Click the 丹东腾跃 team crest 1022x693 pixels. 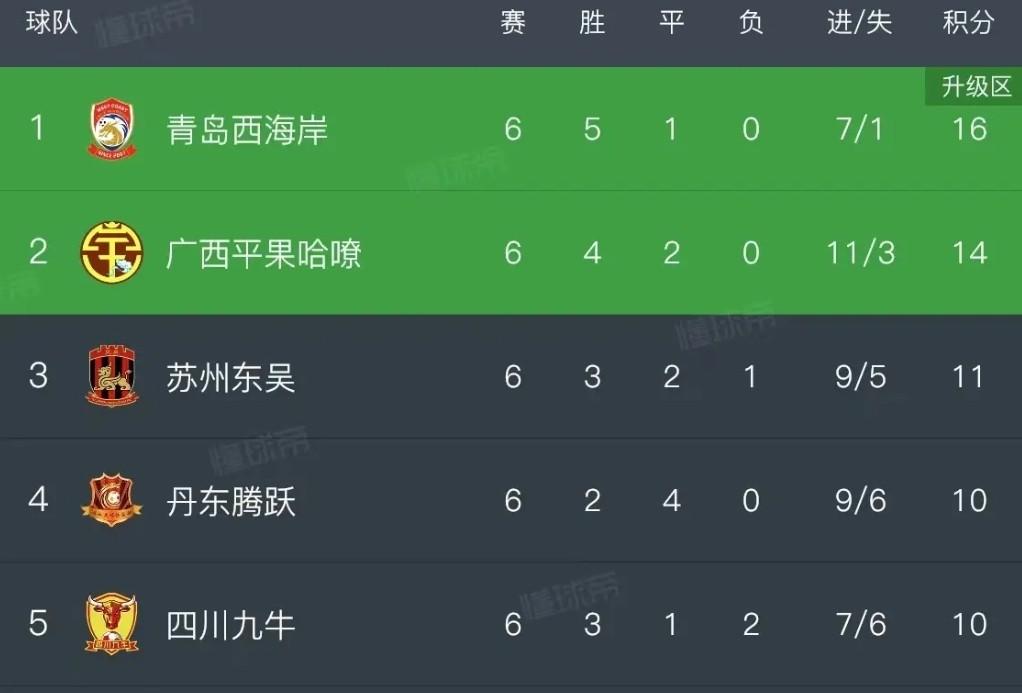pyautogui.click(x=111, y=500)
